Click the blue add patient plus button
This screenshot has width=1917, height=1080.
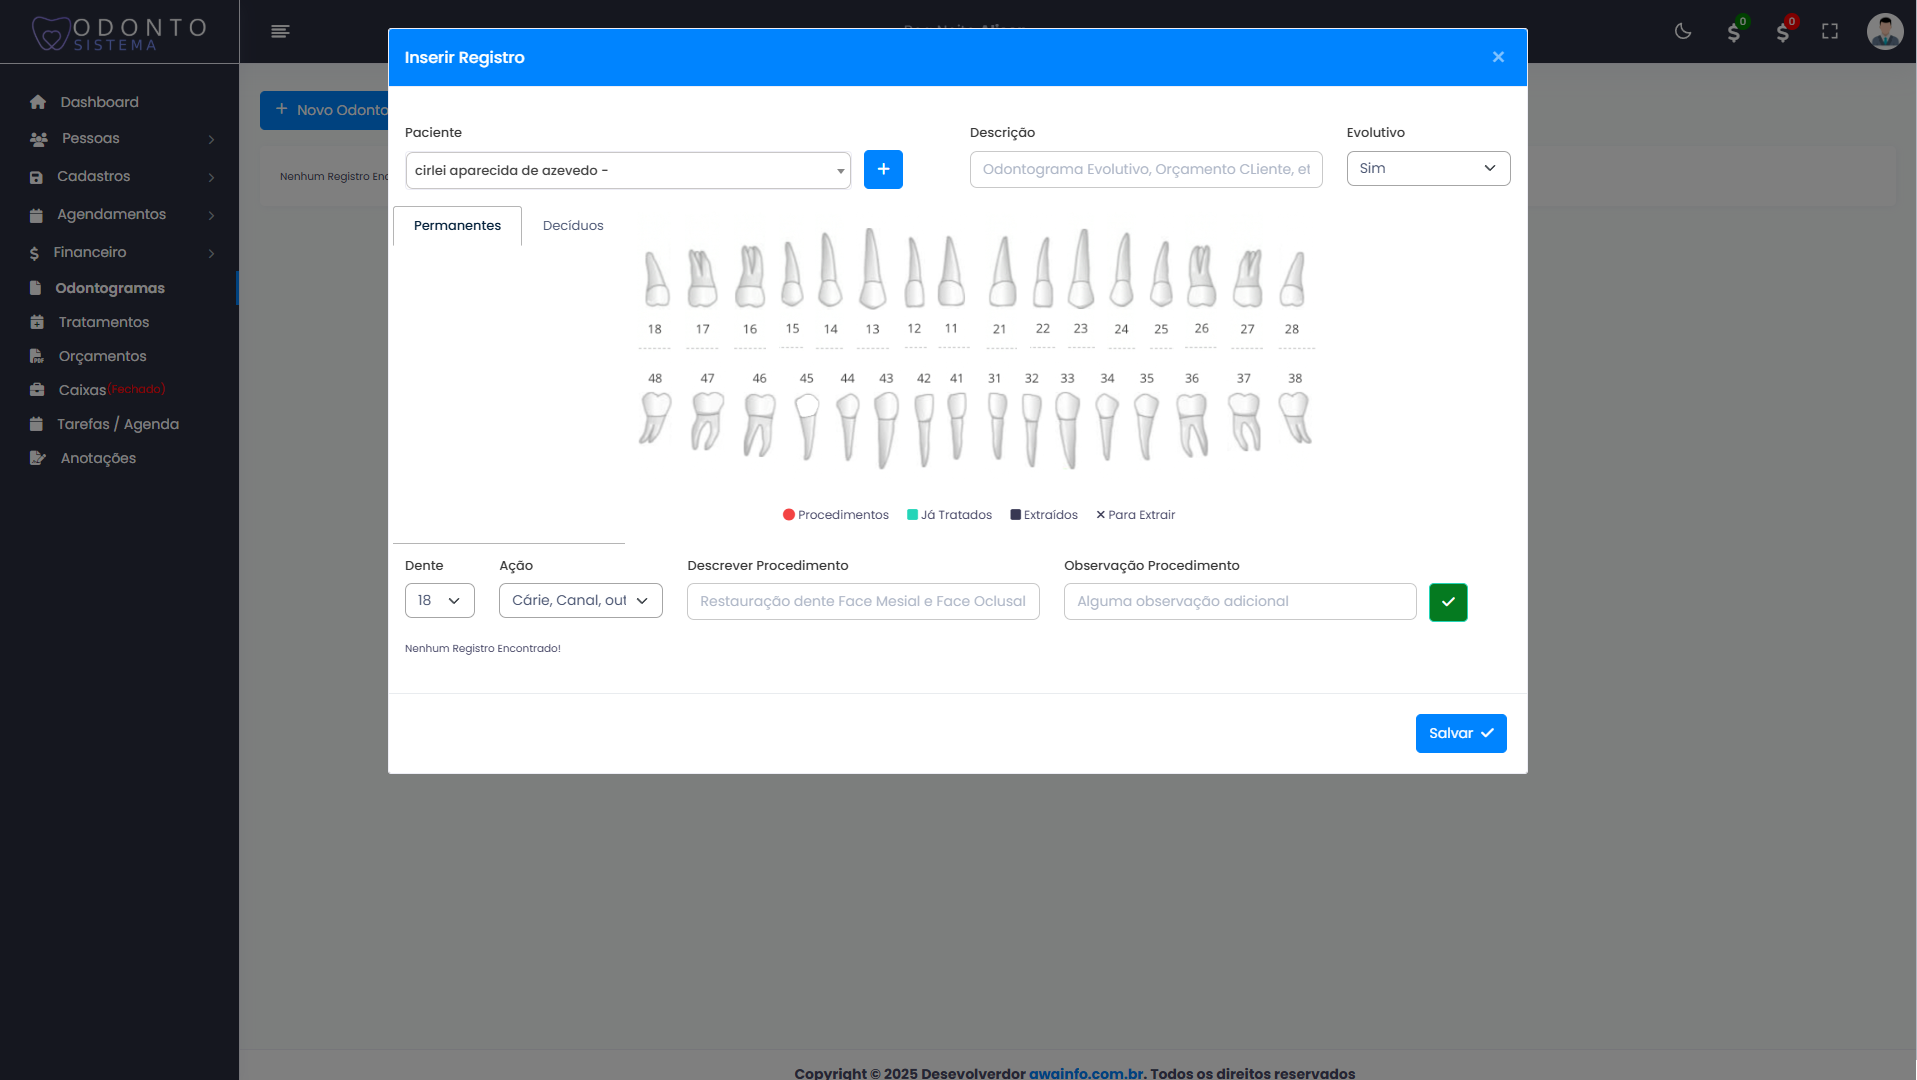(x=883, y=170)
